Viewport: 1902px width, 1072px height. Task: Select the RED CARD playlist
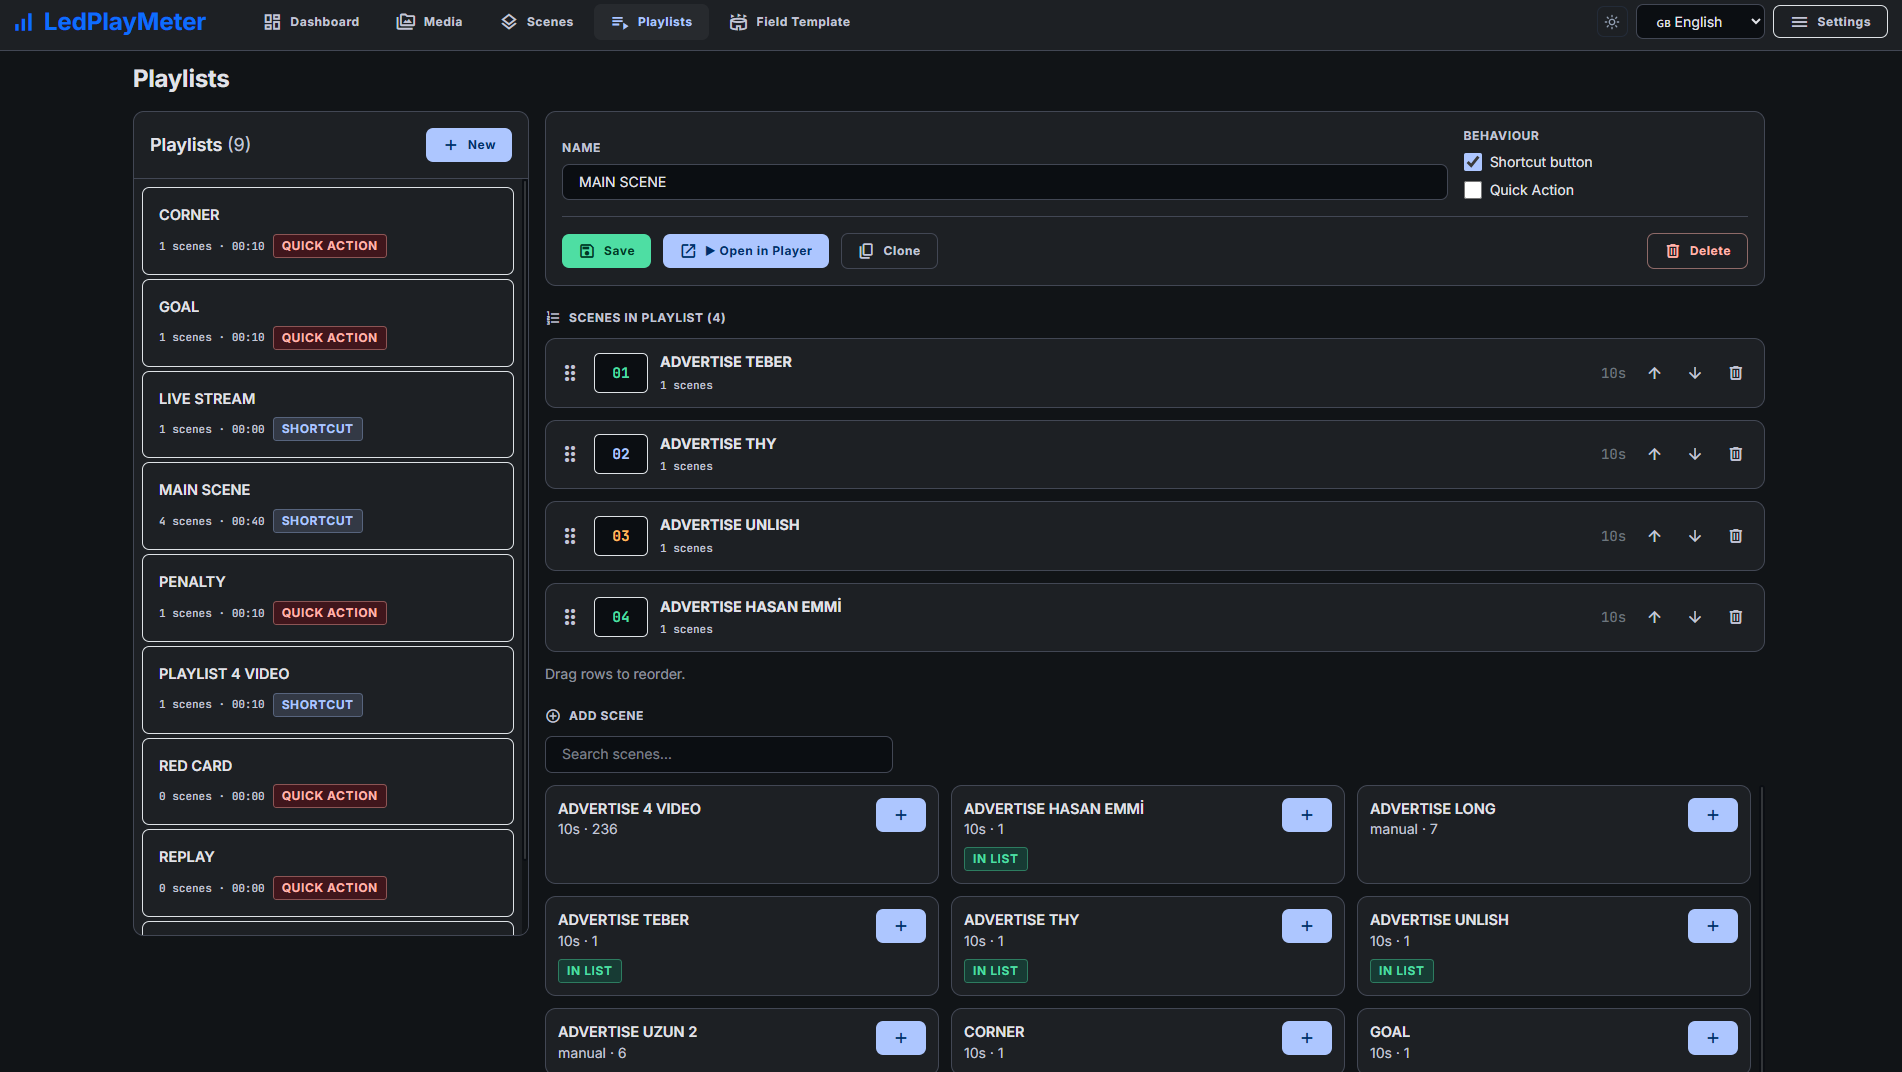coord(328,781)
